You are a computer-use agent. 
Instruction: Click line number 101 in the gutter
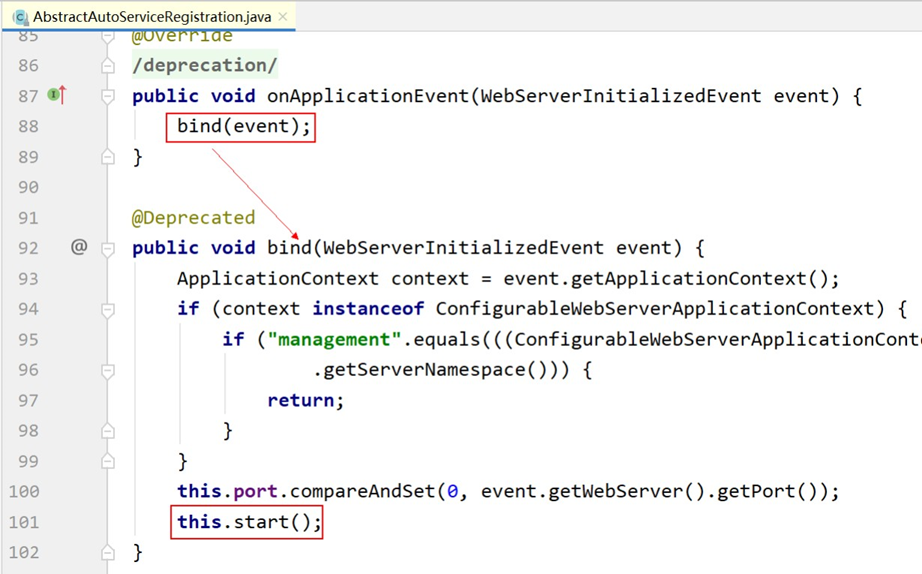click(24, 522)
